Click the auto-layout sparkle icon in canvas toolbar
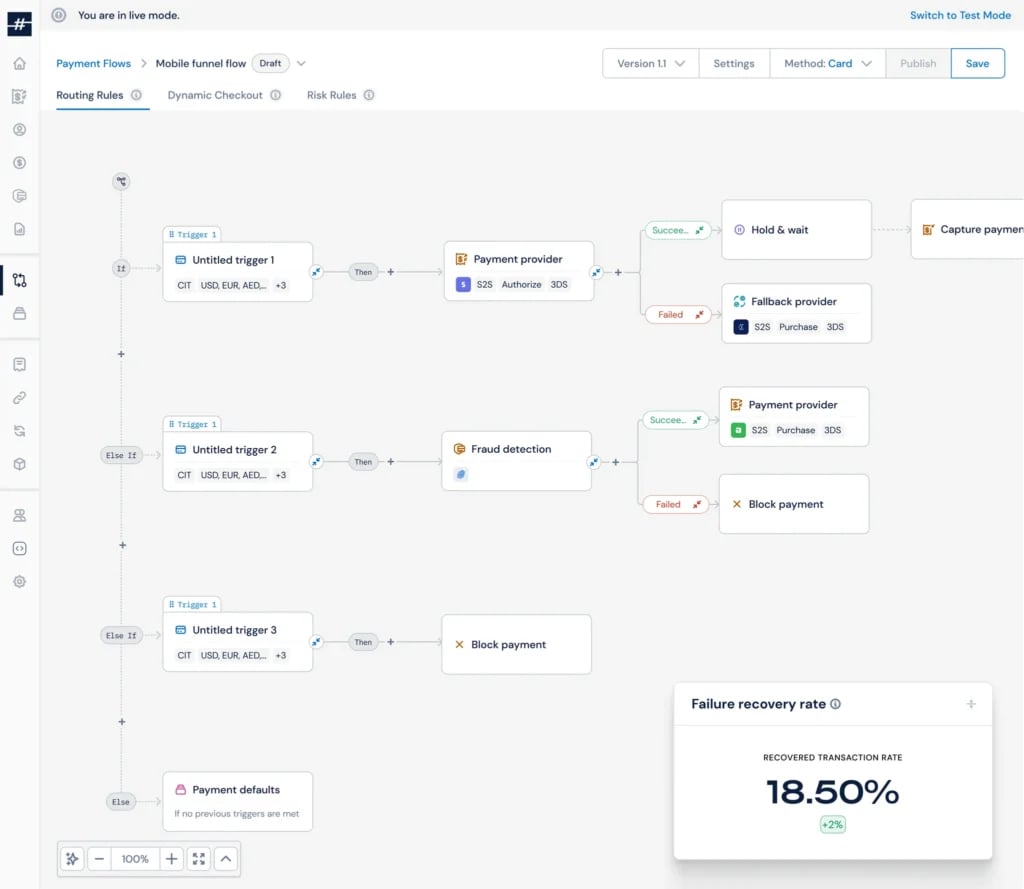Screen dimensions: 1024x889 pos(71,858)
